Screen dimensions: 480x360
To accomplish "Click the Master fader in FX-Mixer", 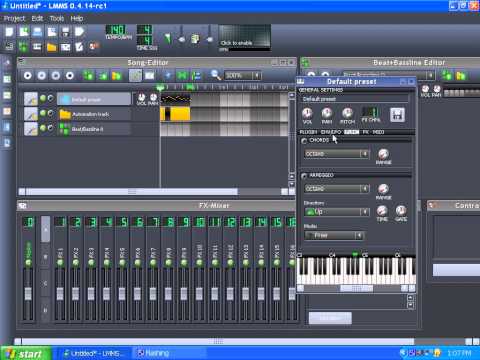I will [28, 293].
